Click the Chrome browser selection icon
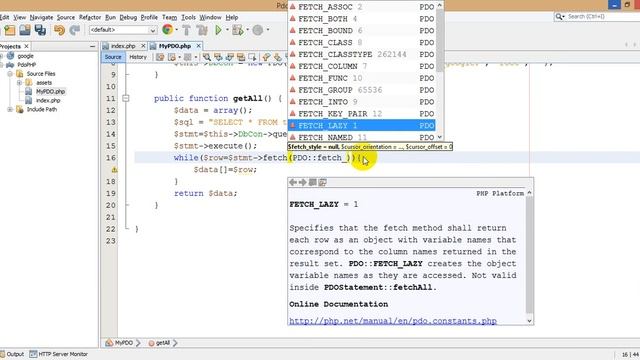Screen dimensions: 640x360 coord(167,29)
